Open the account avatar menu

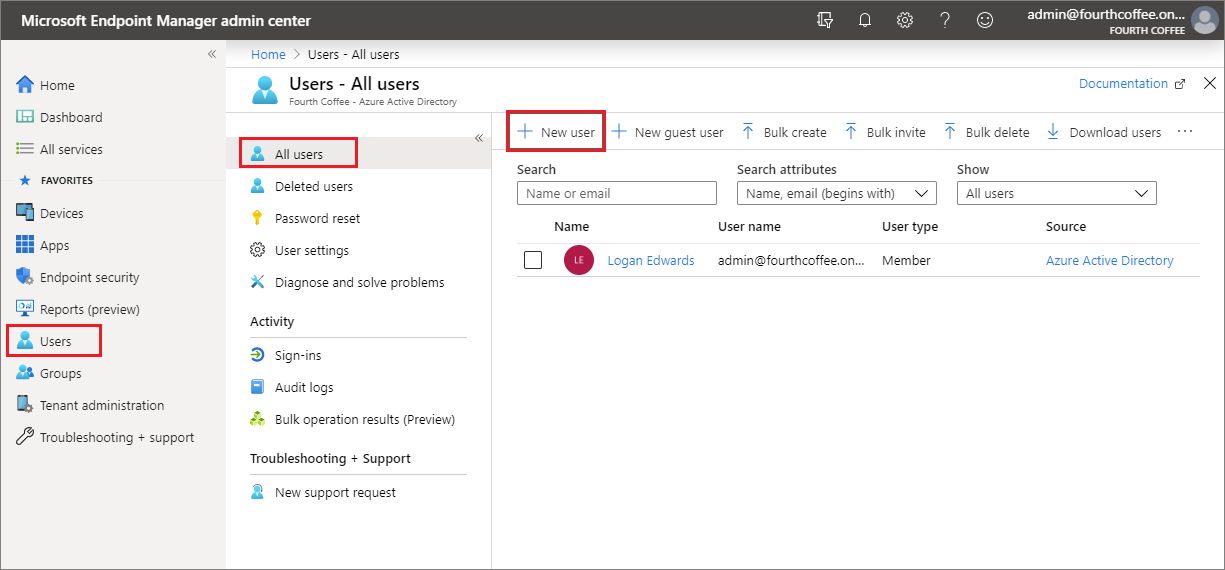[1205, 20]
